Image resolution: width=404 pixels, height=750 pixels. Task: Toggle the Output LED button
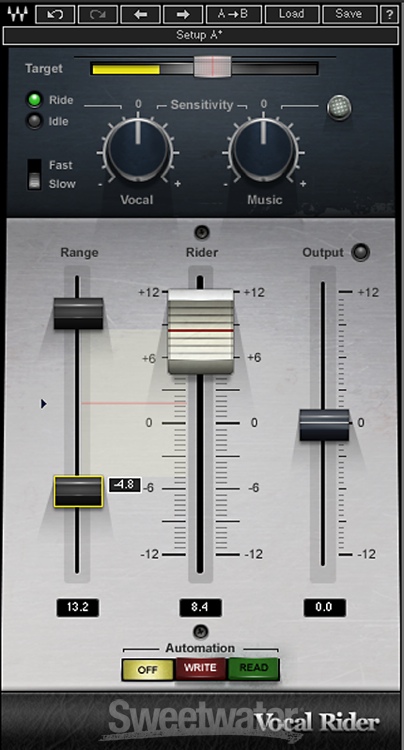pos(360,253)
